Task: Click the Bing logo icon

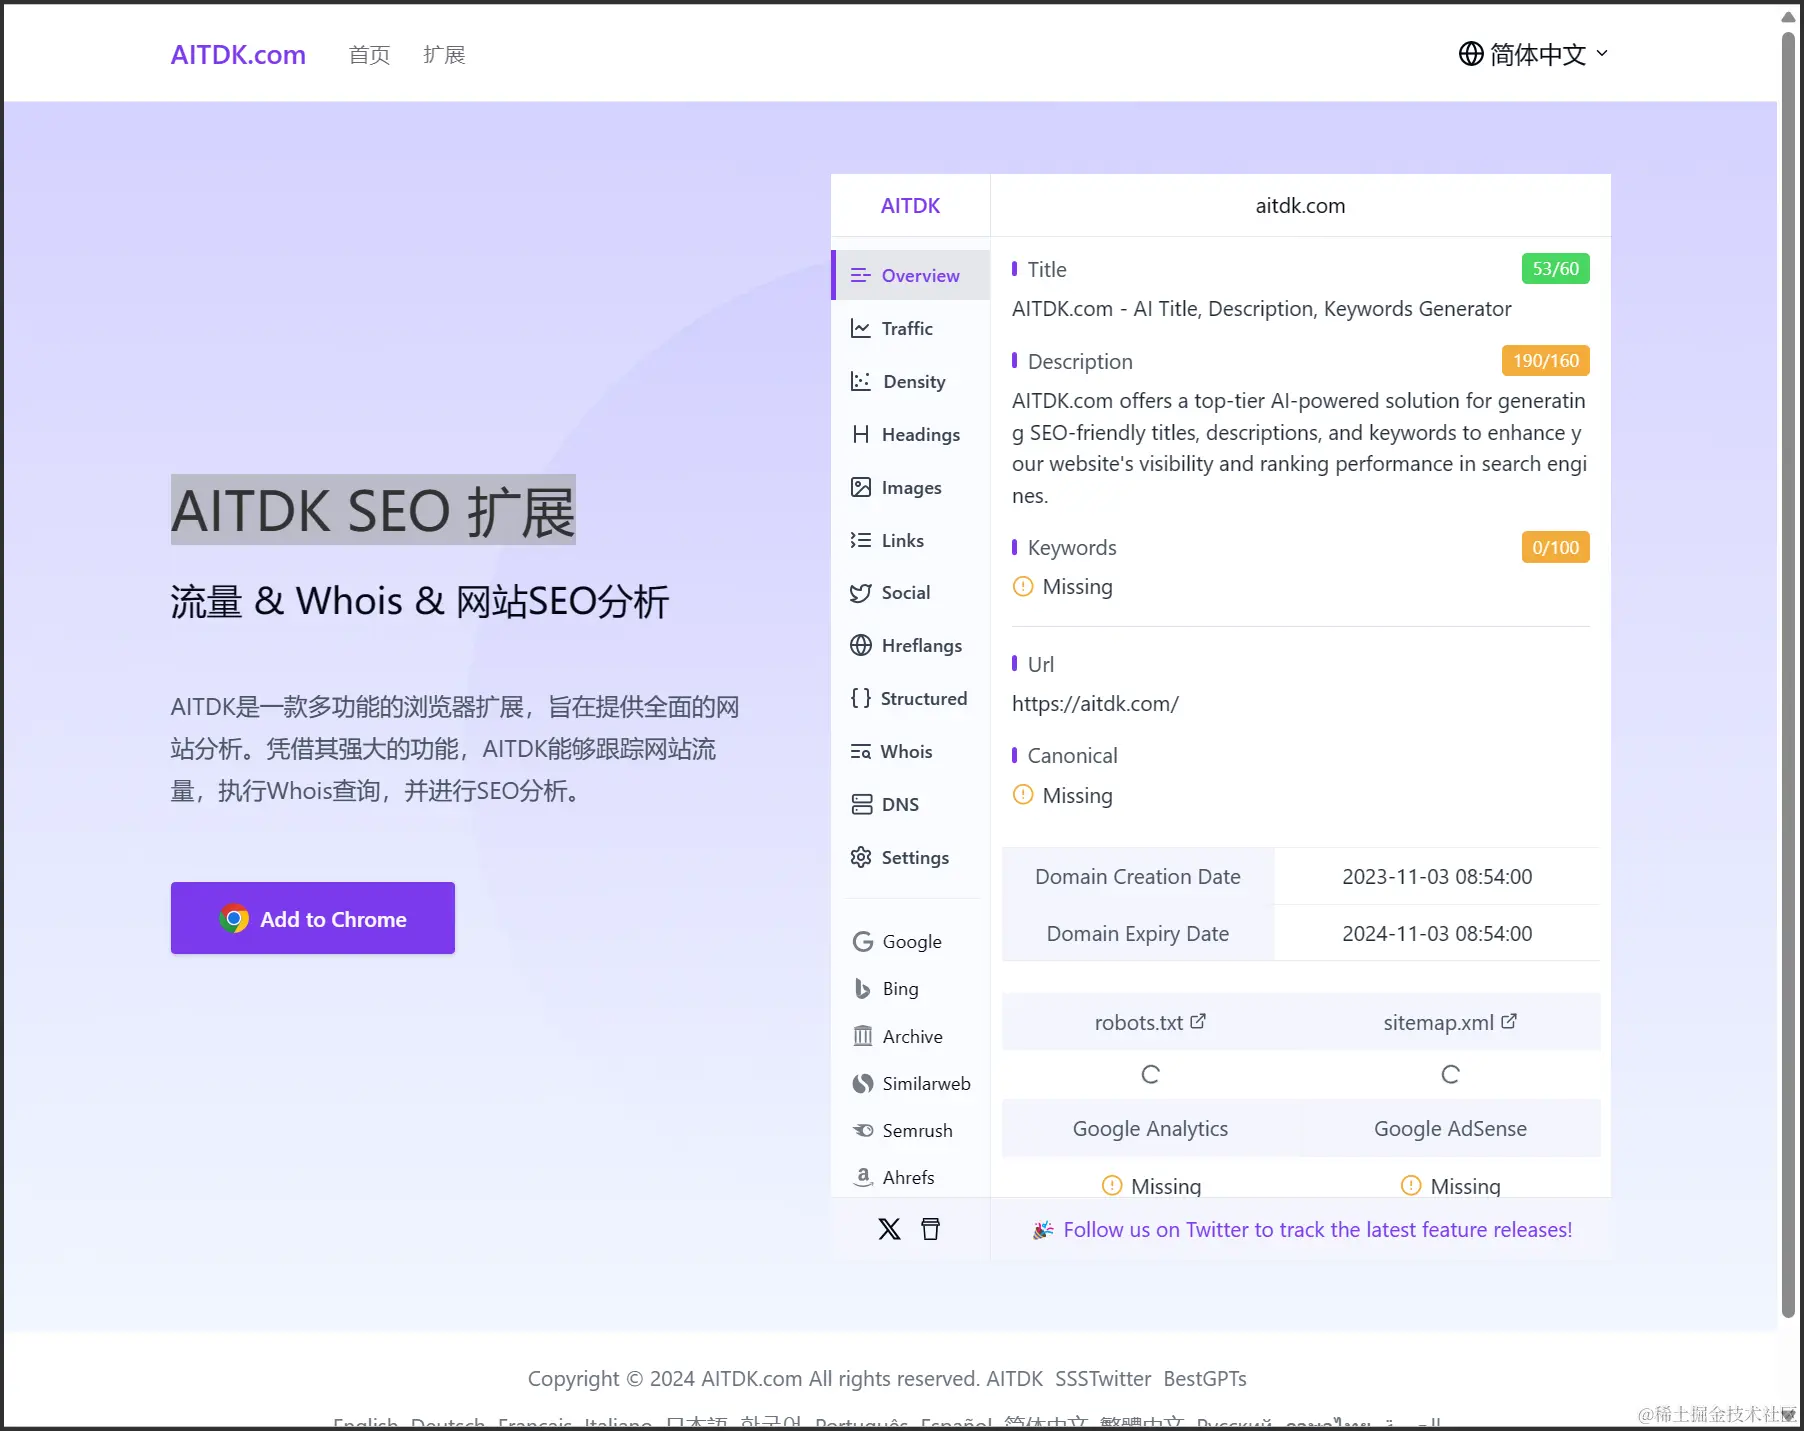Action: pyautogui.click(x=862, y=988)
